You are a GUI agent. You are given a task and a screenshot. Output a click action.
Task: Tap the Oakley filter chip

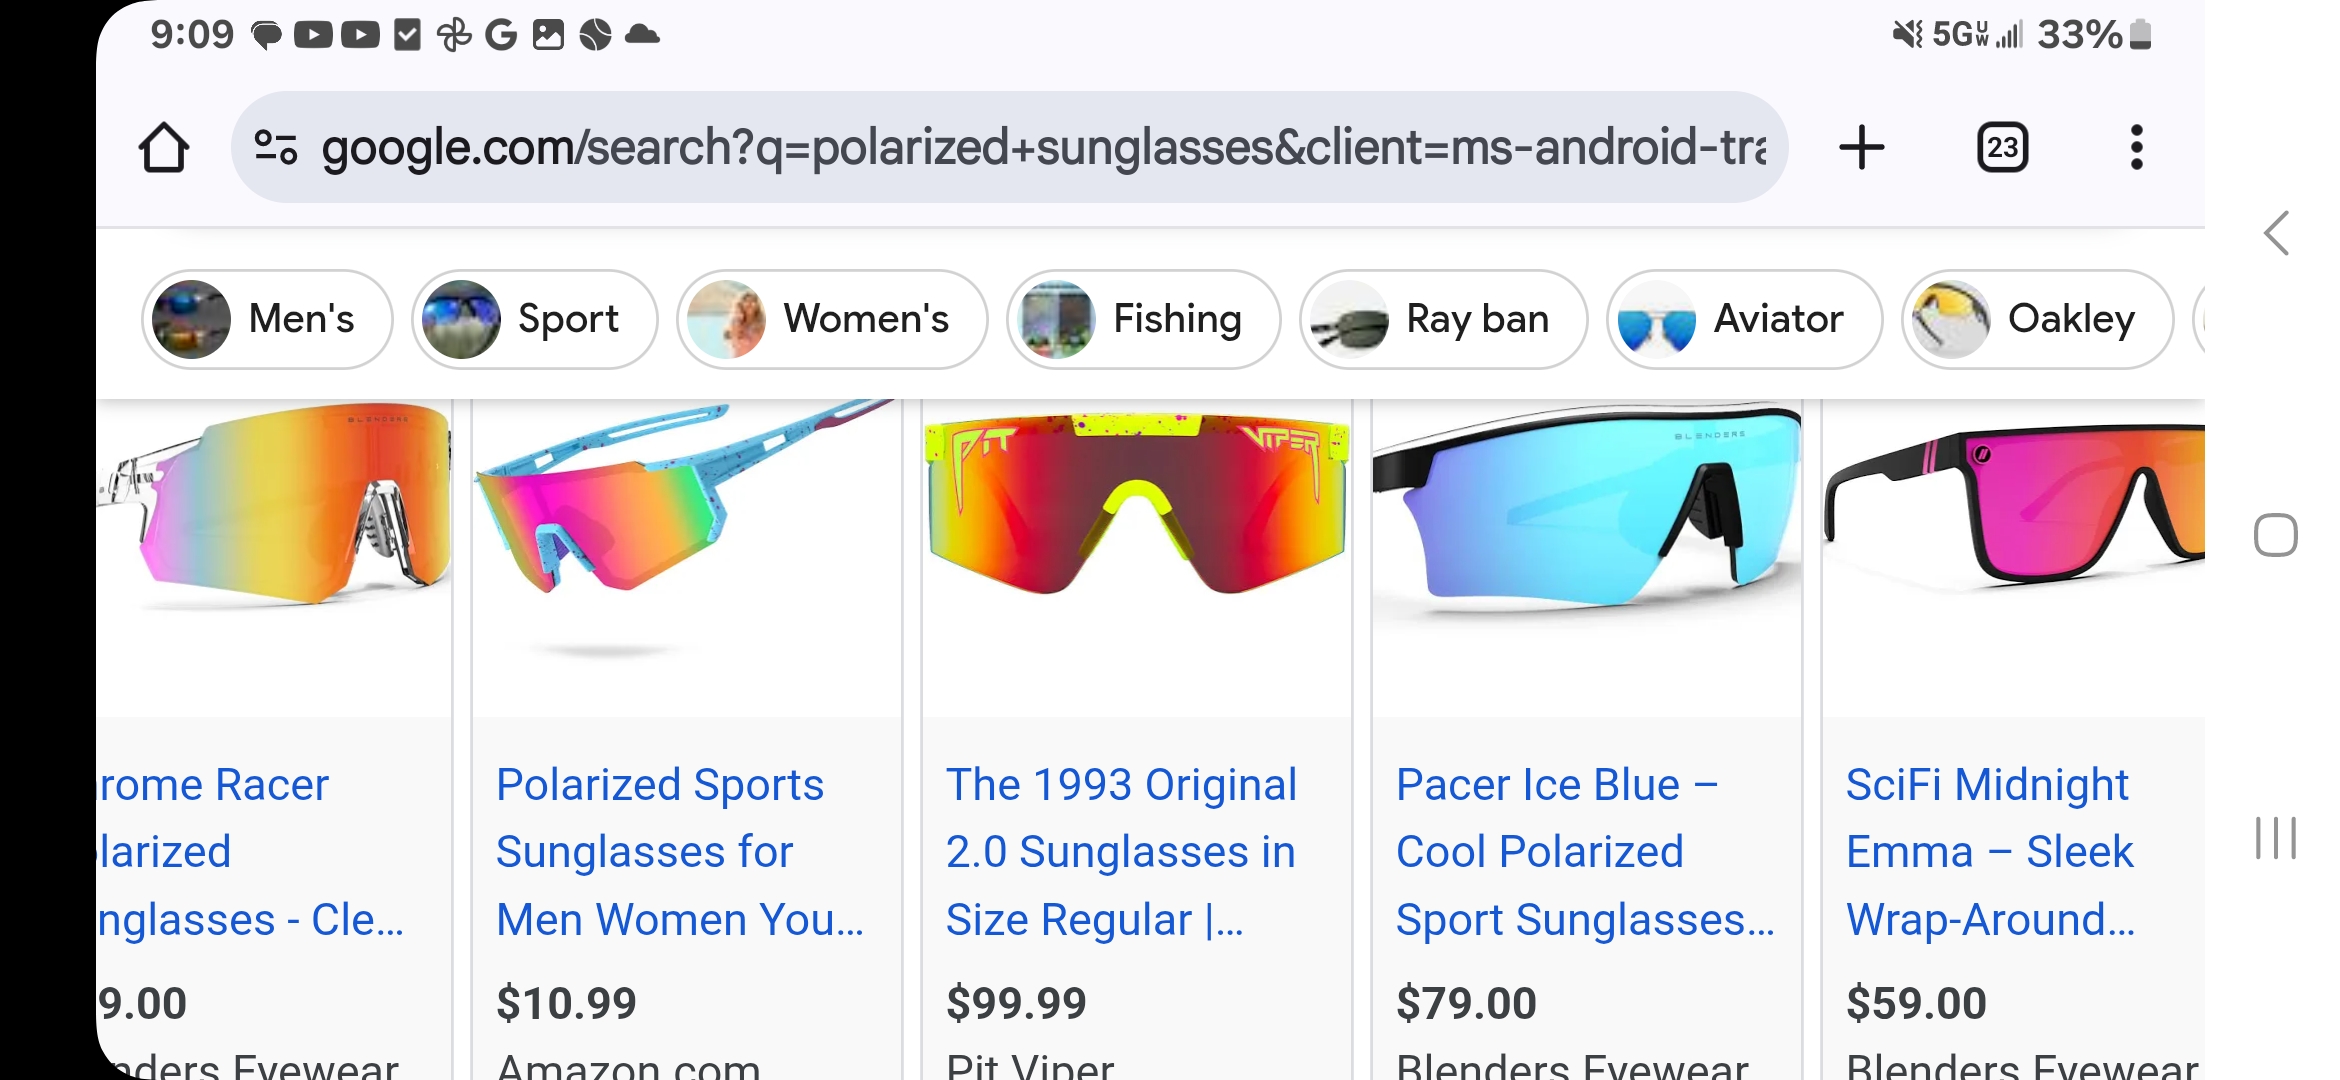coord(2037,319)
